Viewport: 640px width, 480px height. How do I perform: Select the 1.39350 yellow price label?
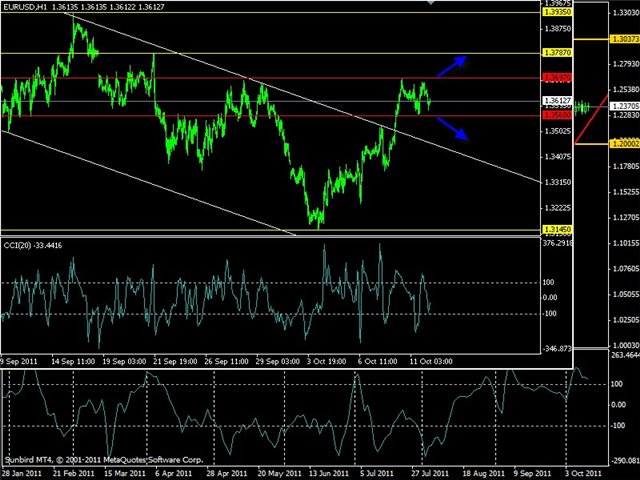tap(556, 13)
